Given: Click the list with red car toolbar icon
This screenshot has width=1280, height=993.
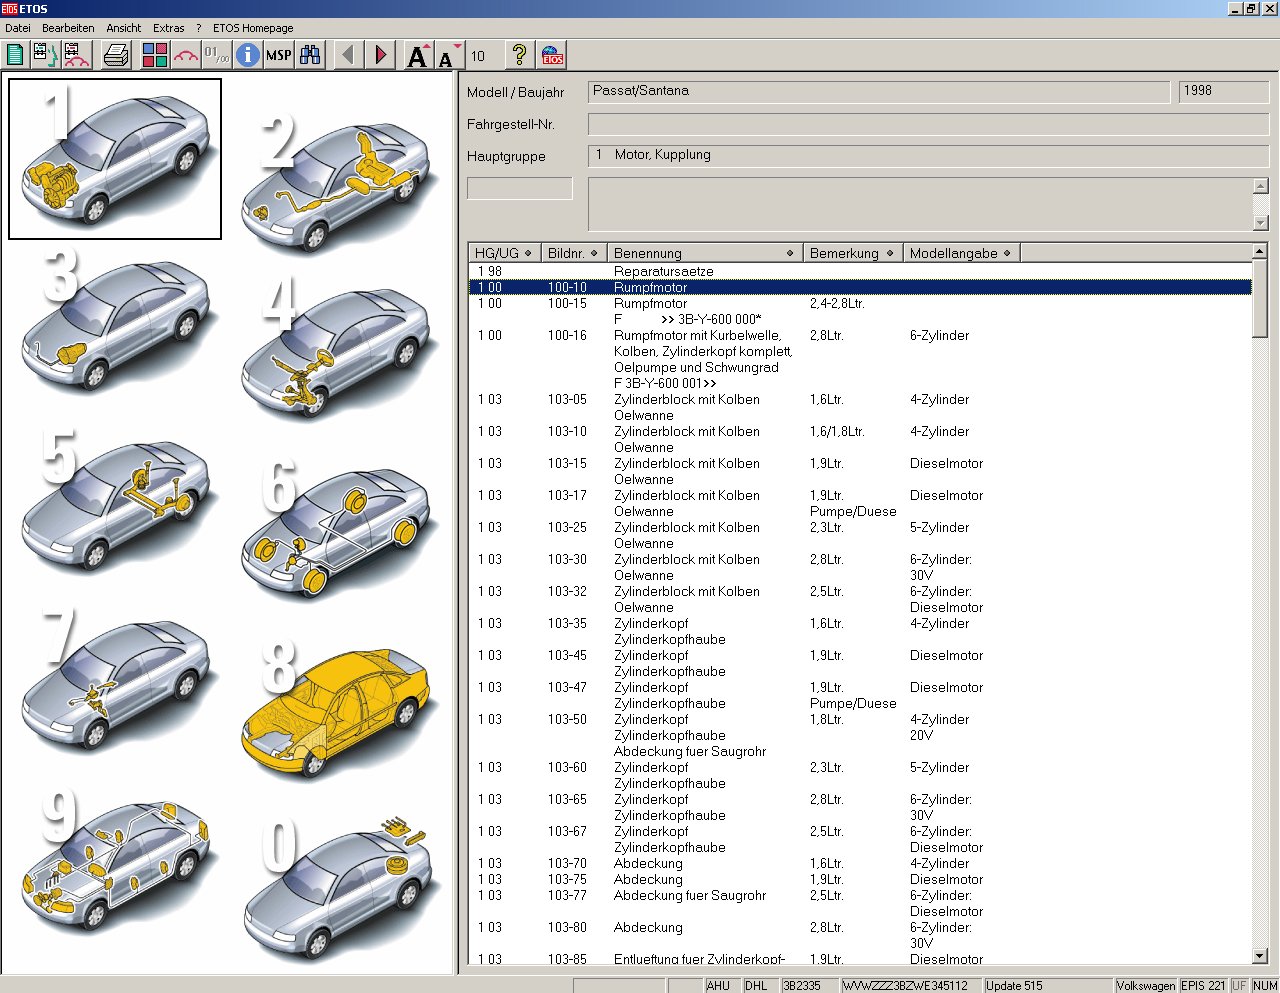Looking at the screenshot, I should click(77, 55).
